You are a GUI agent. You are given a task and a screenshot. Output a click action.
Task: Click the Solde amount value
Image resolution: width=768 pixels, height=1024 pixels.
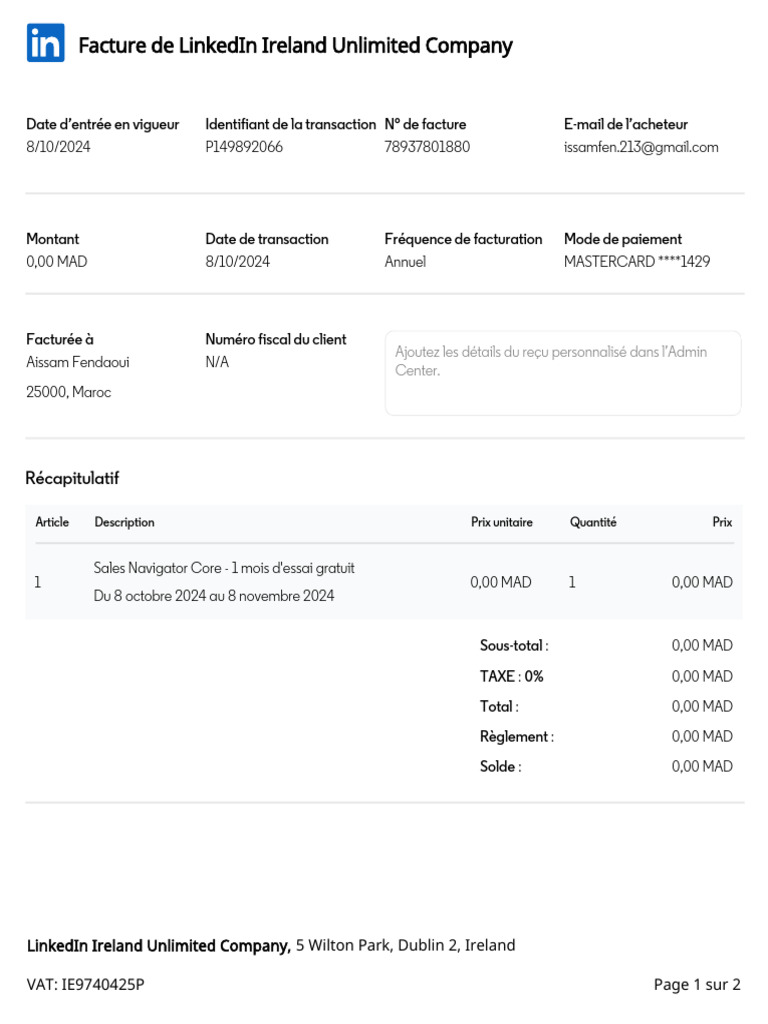(x=702, y=767)
